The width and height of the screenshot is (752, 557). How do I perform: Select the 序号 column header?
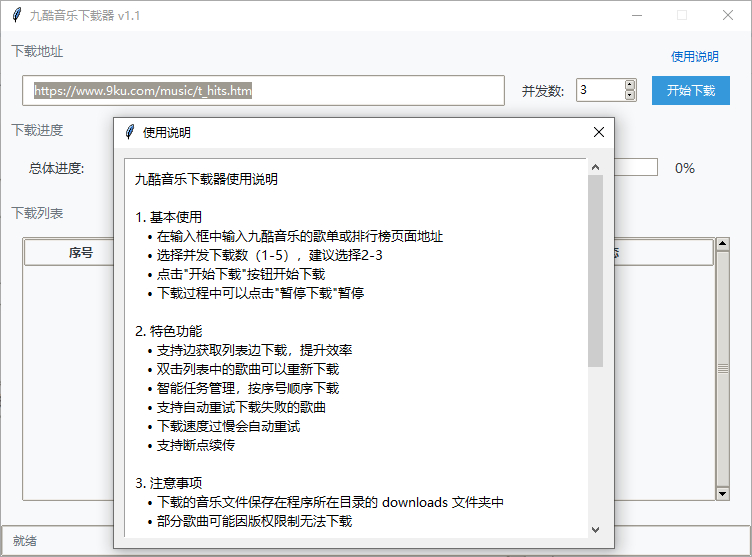[81, 253]
